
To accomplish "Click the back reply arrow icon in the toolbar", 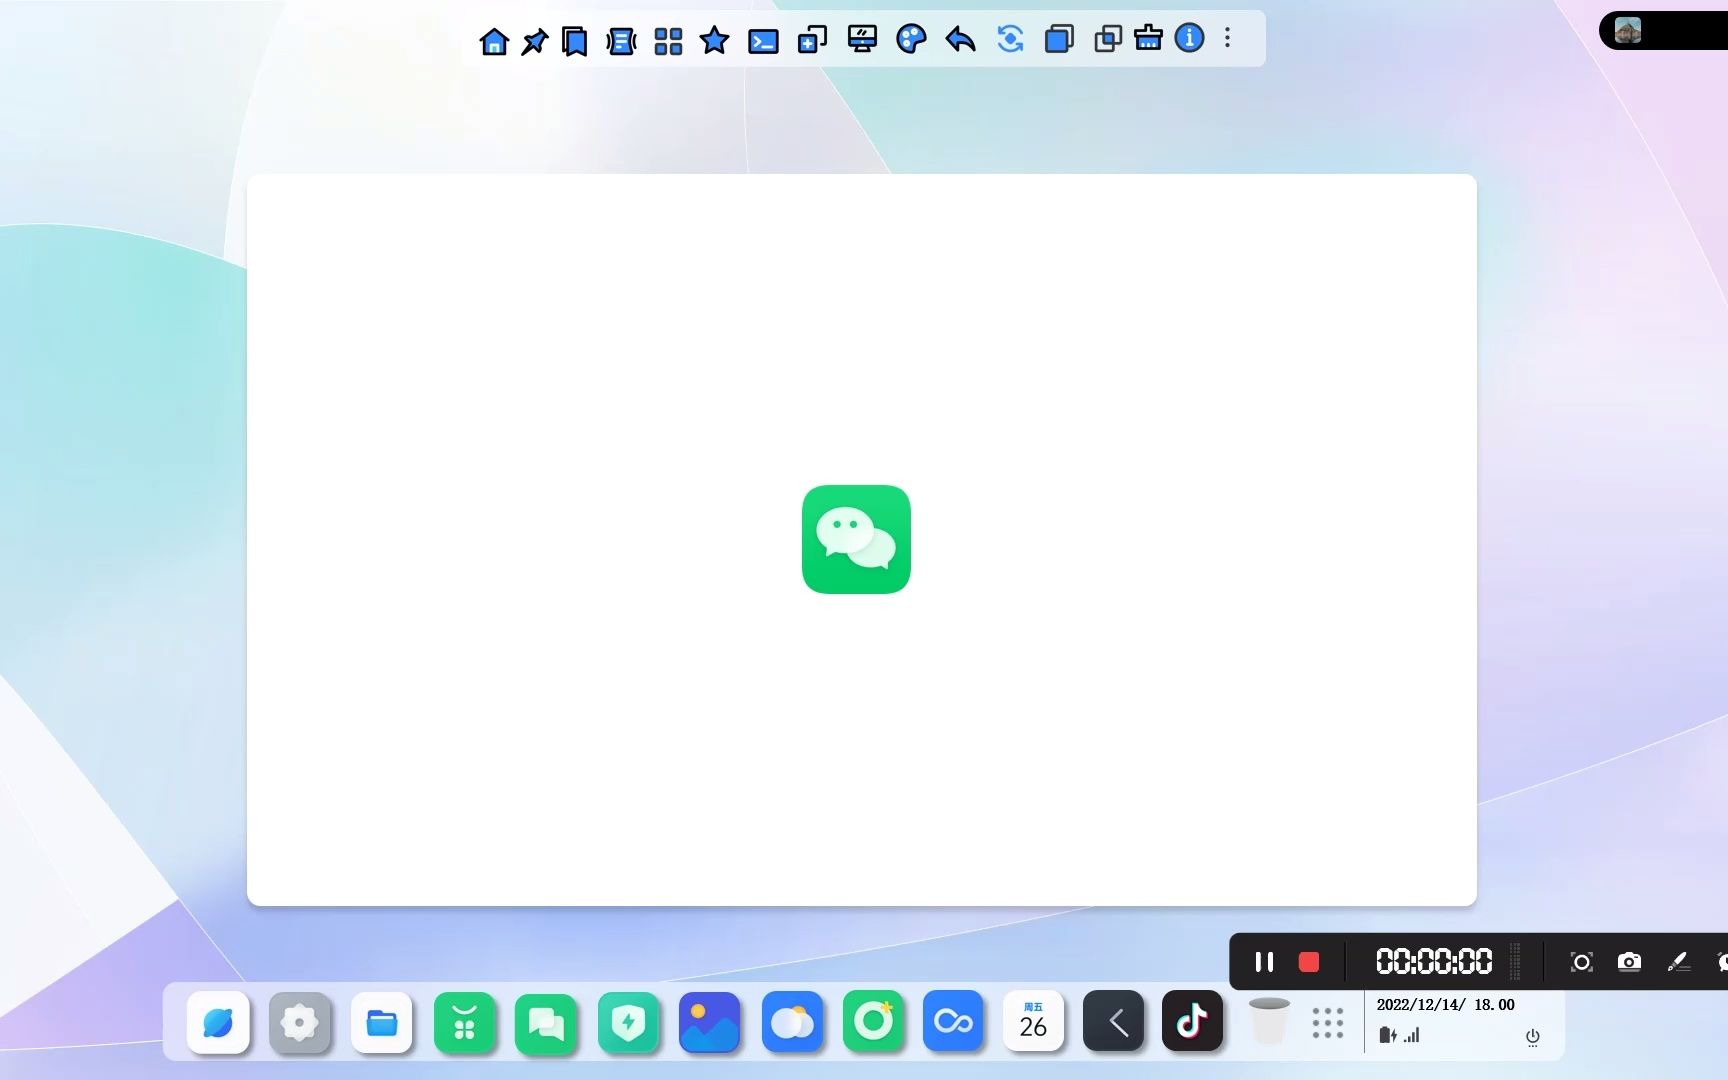I will [x=960, y=40].
